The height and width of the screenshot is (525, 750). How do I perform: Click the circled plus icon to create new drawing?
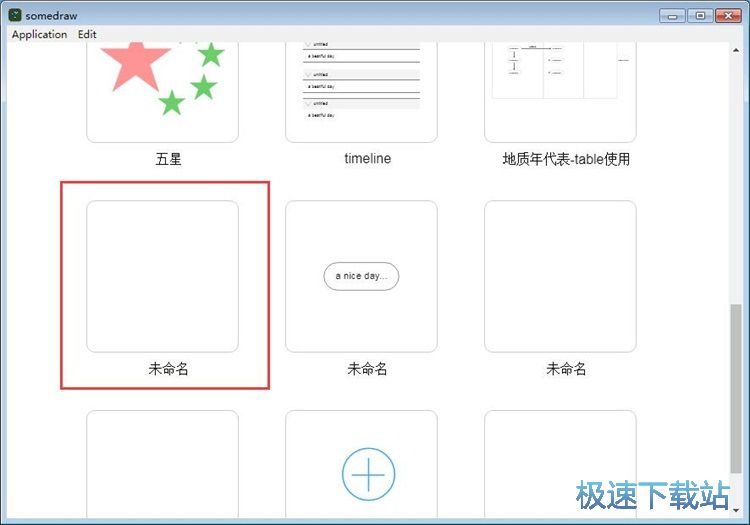pyautogui.click(x=368, y=474)
